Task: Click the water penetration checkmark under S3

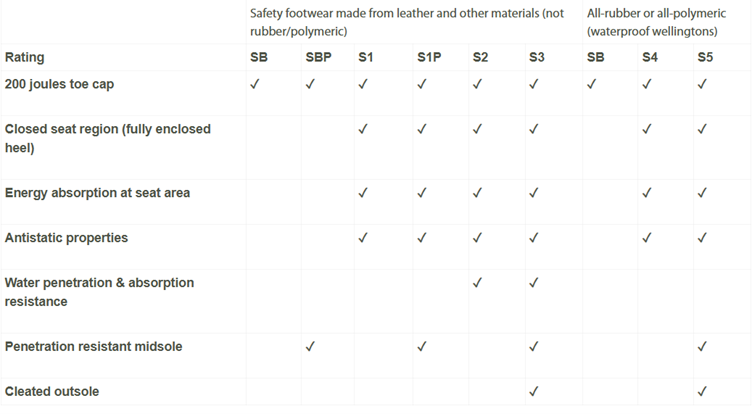Action: tap(533, 283)
